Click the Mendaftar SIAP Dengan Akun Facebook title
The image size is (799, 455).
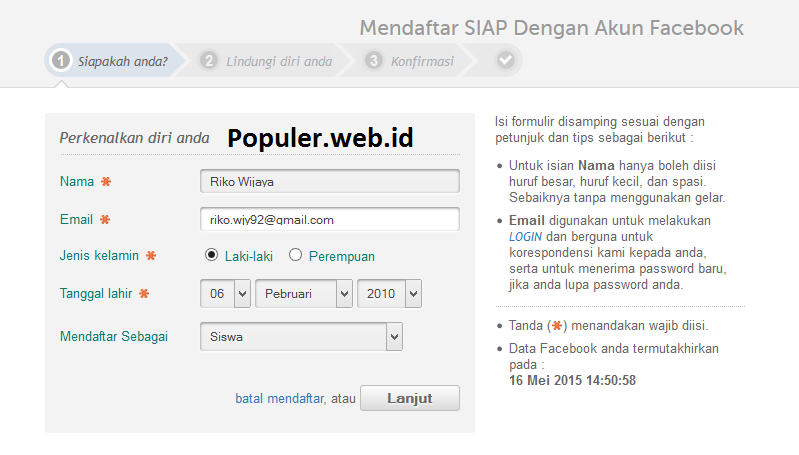click(552, 28)
